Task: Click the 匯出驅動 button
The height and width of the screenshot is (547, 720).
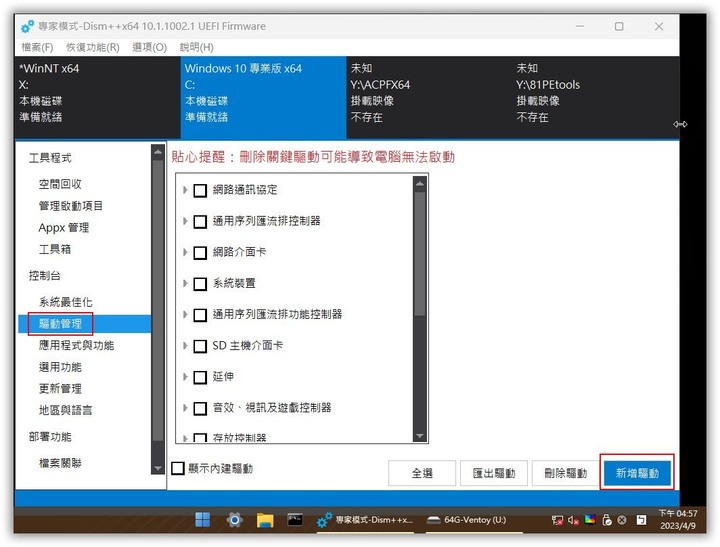Action: tap(494, 473)
